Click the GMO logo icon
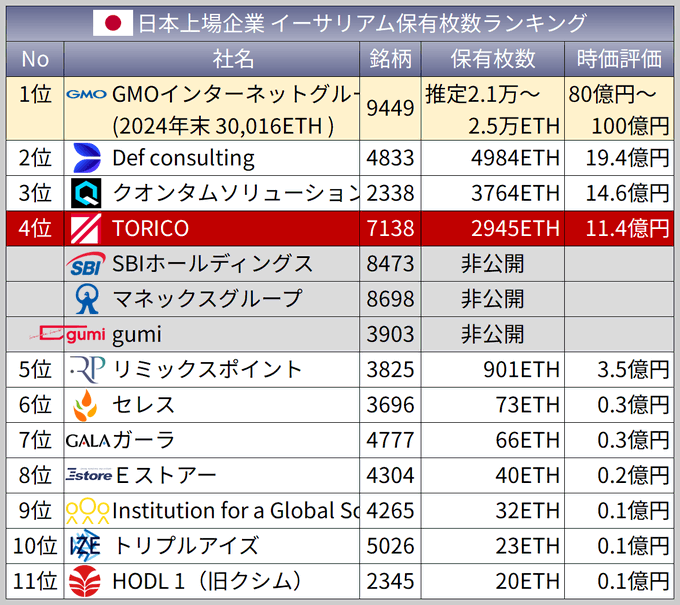The width and height of the screenshot is (680, 605). 86,94
